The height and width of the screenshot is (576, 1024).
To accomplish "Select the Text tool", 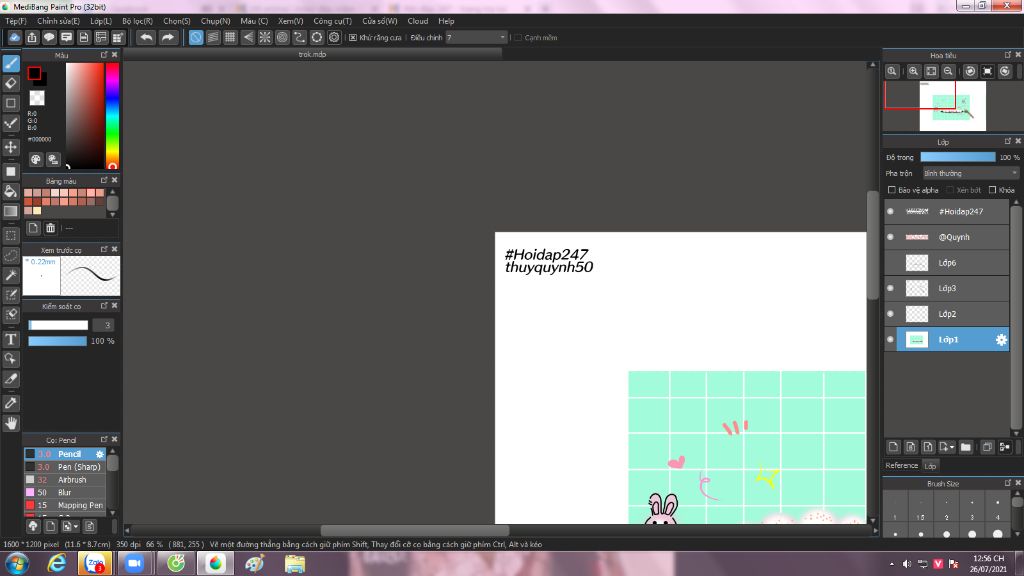I will [x=11, y=340].
